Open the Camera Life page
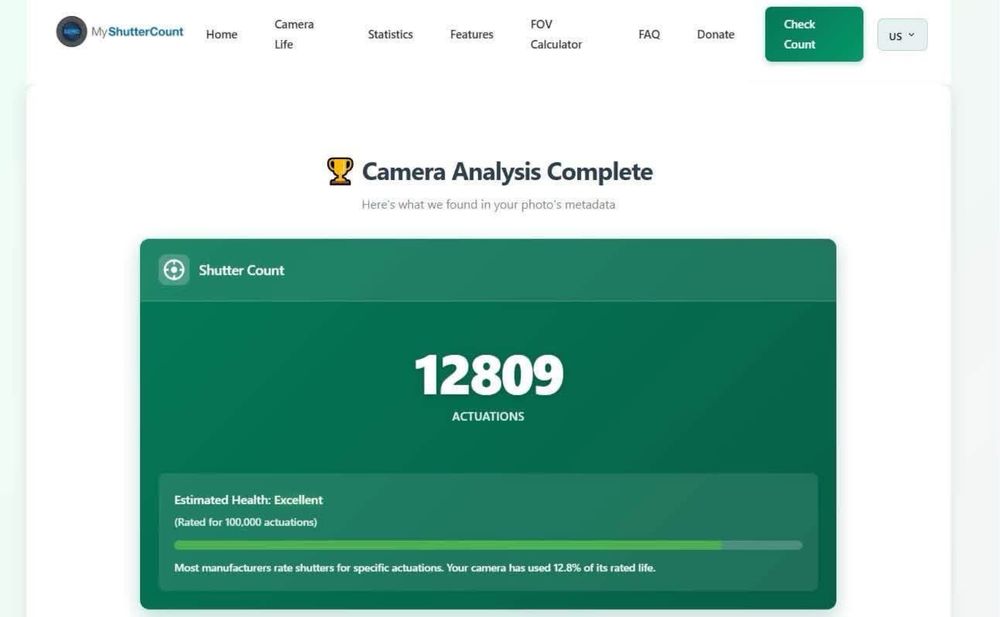 pyautogui.click(x=294, y=34)
